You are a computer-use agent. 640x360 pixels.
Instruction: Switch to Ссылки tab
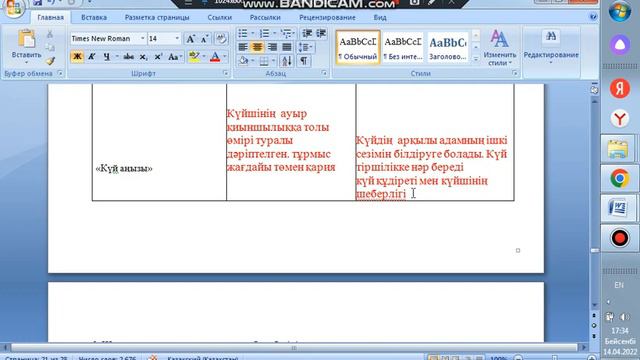(220, 18)
